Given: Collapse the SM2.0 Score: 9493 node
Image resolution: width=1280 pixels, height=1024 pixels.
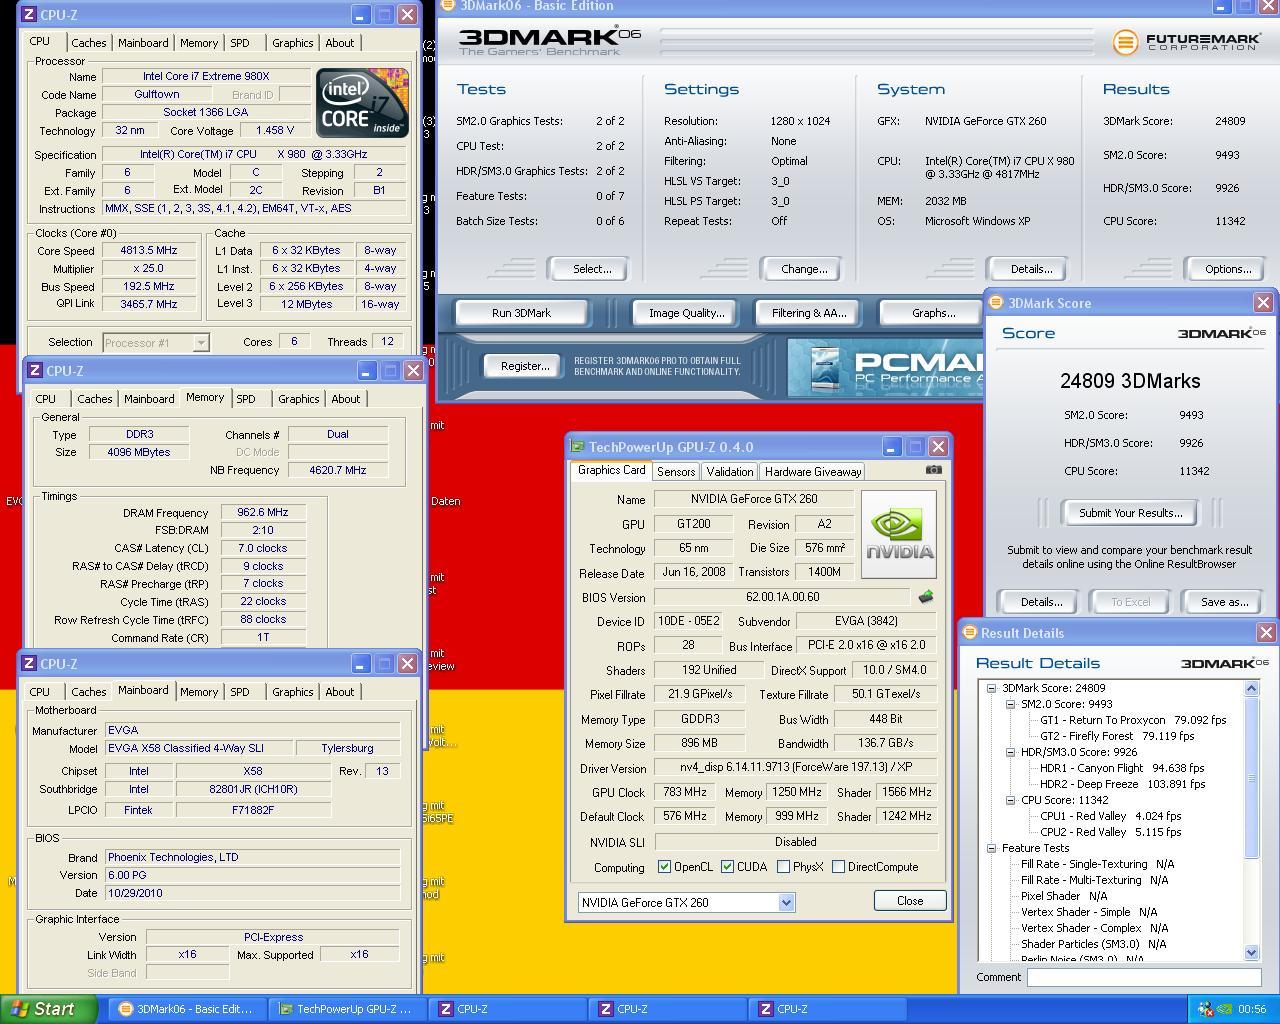Looking at the screenshot, I should point(1010,704).
